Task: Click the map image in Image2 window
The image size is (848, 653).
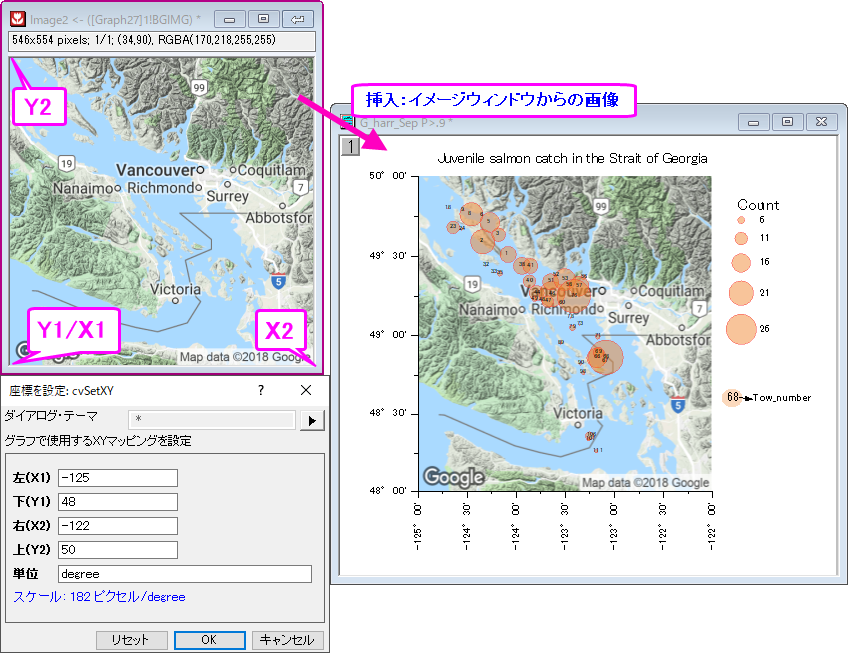Action: coord(162,210)
